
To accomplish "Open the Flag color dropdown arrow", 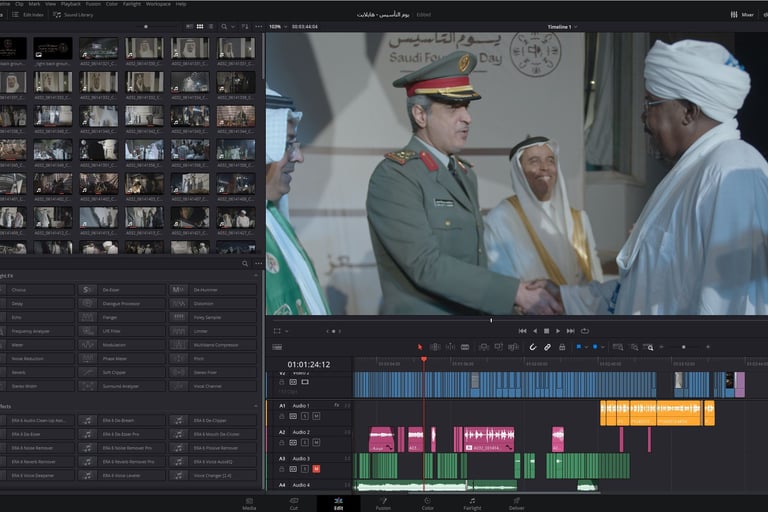I will pos(586,347).
